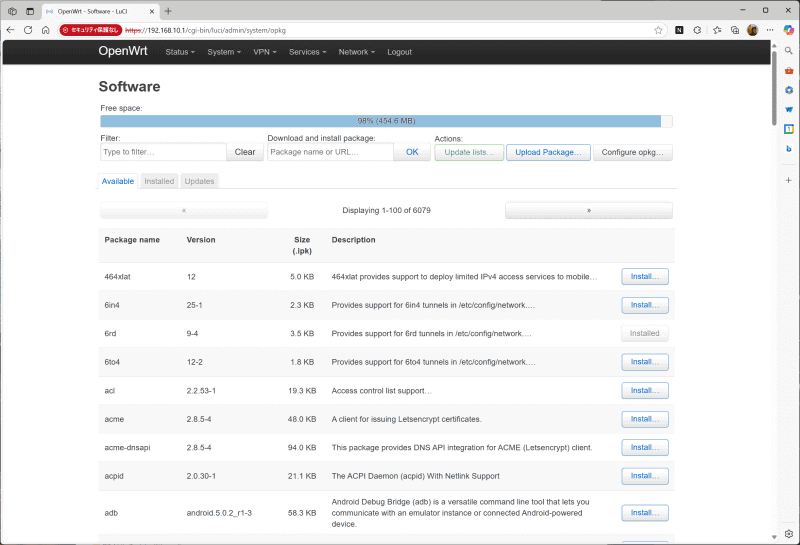The image size is (800, 545).
Task: Open Copilot icon at top right
Action: coord(789,30)
